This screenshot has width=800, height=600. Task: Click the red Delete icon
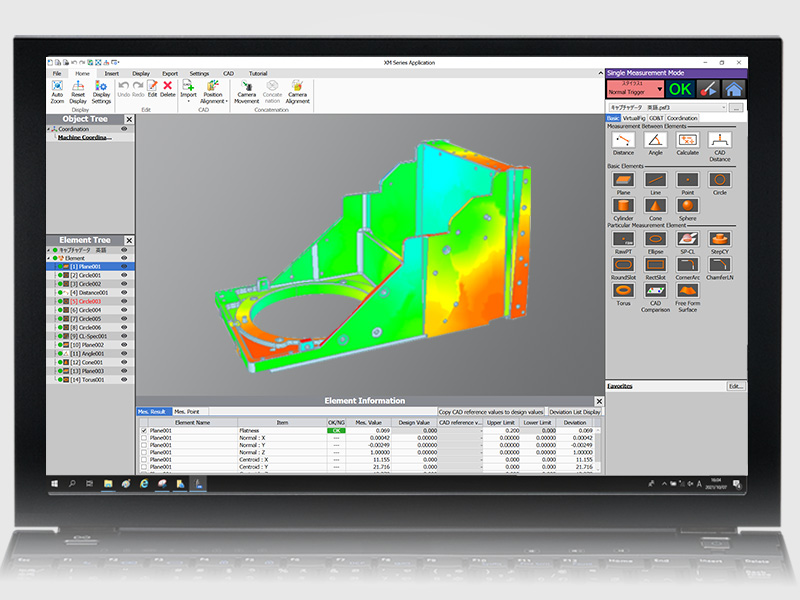168,90
